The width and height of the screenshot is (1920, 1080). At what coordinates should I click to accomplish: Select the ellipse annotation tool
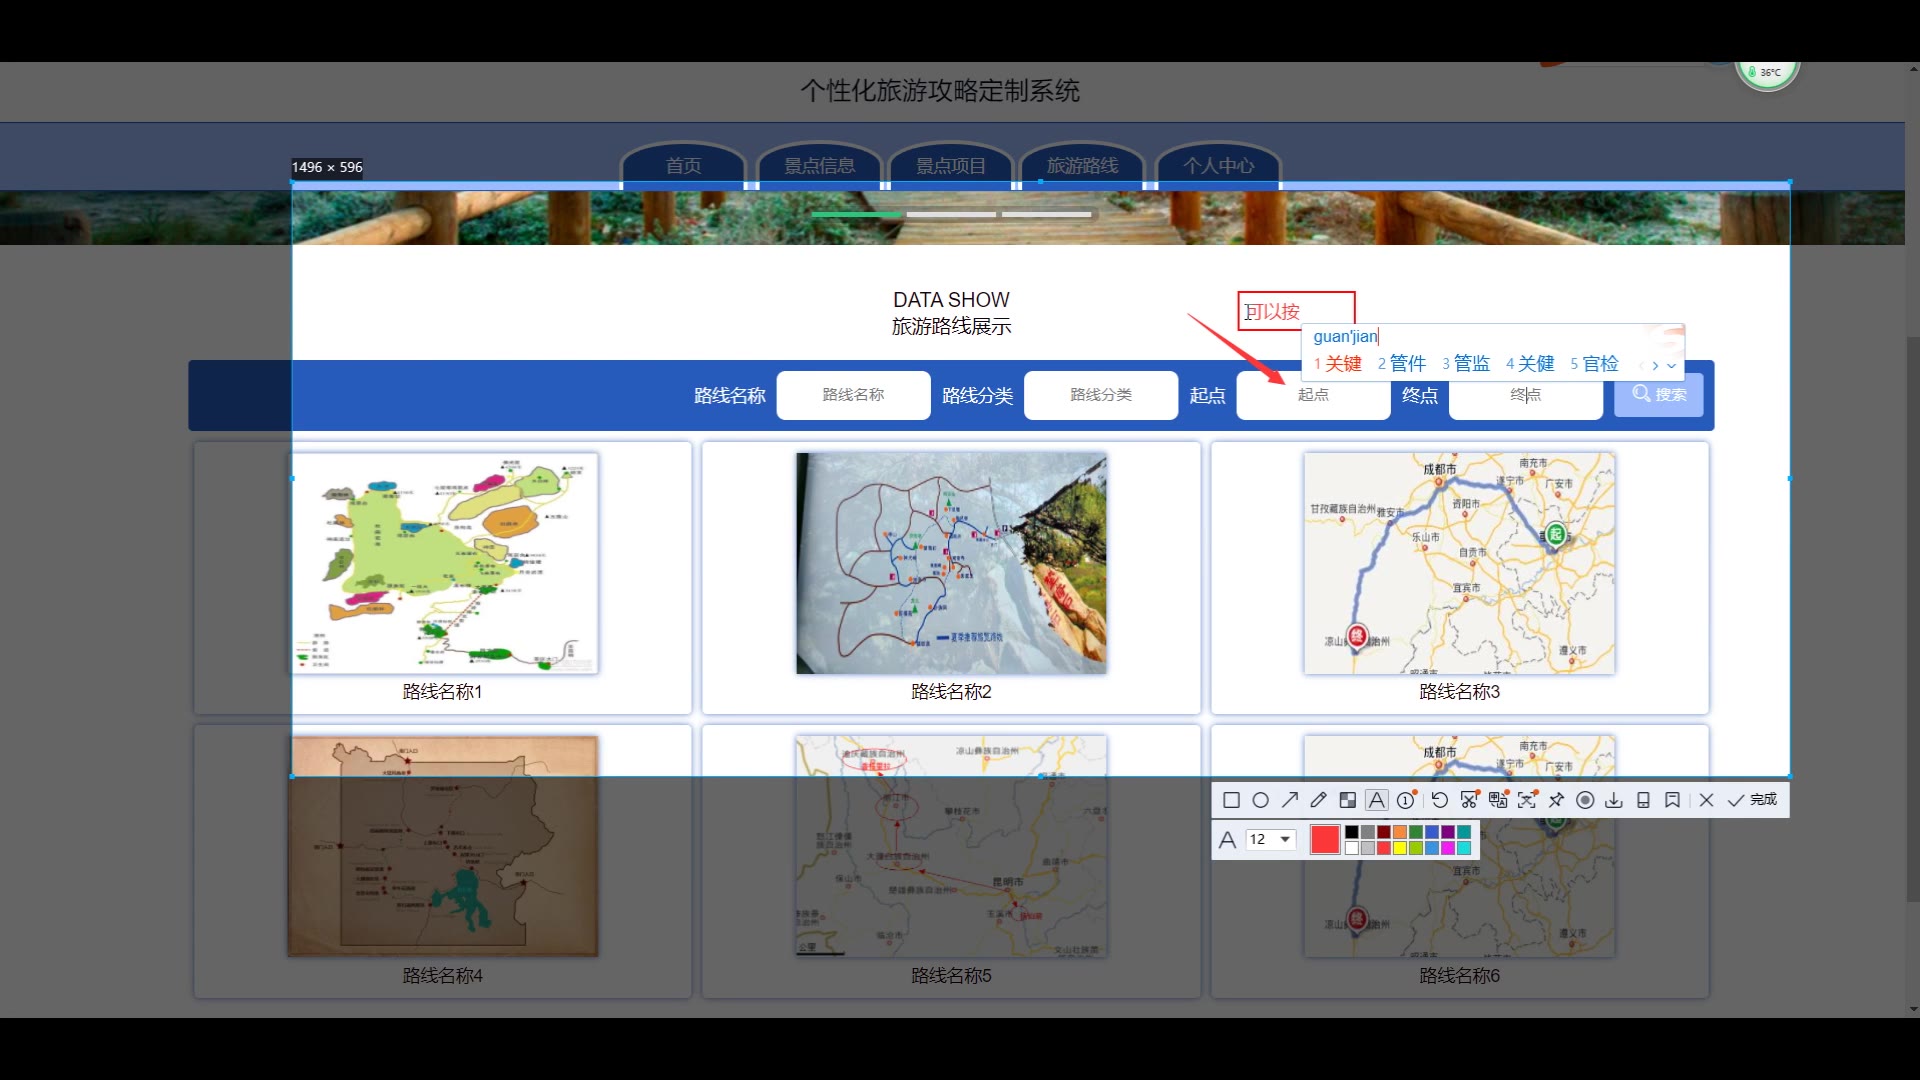coord(1261,800)
